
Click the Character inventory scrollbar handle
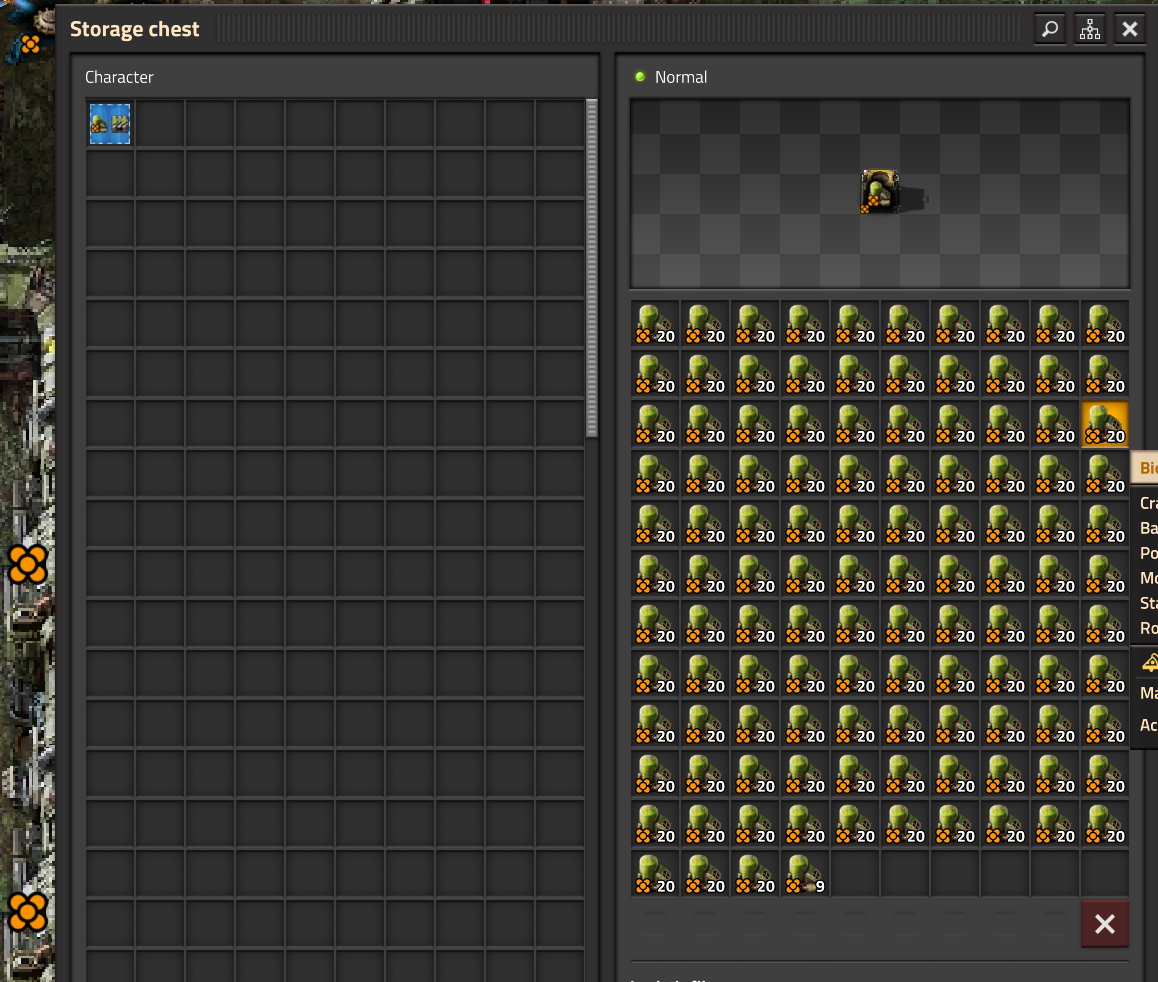click(591, 268)
